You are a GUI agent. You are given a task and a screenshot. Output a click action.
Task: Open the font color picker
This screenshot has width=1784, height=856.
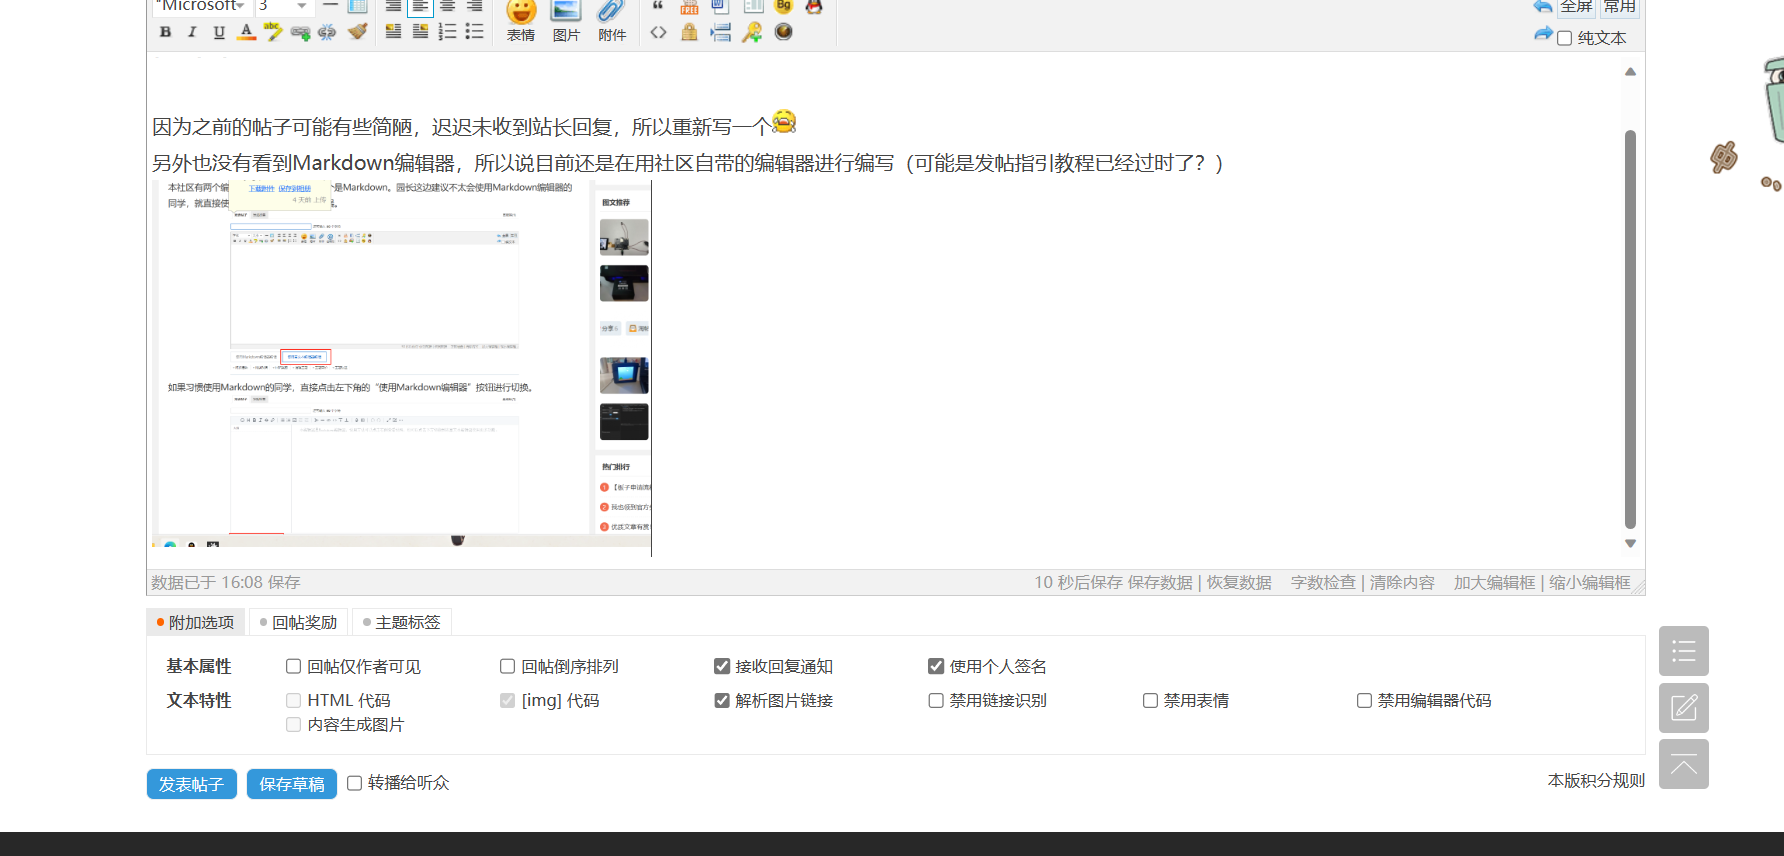coord(247,32)
